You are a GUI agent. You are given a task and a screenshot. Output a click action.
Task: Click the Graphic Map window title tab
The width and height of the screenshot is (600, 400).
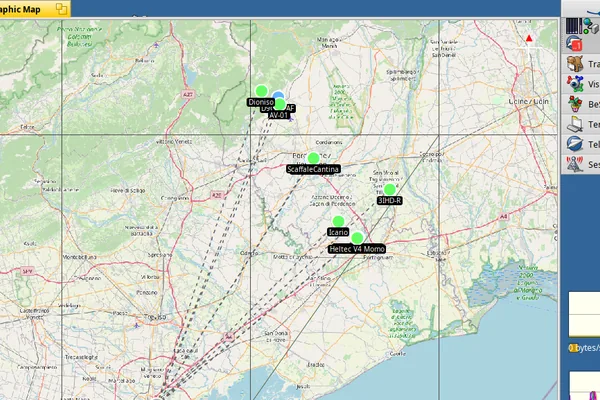click(34, 9)
